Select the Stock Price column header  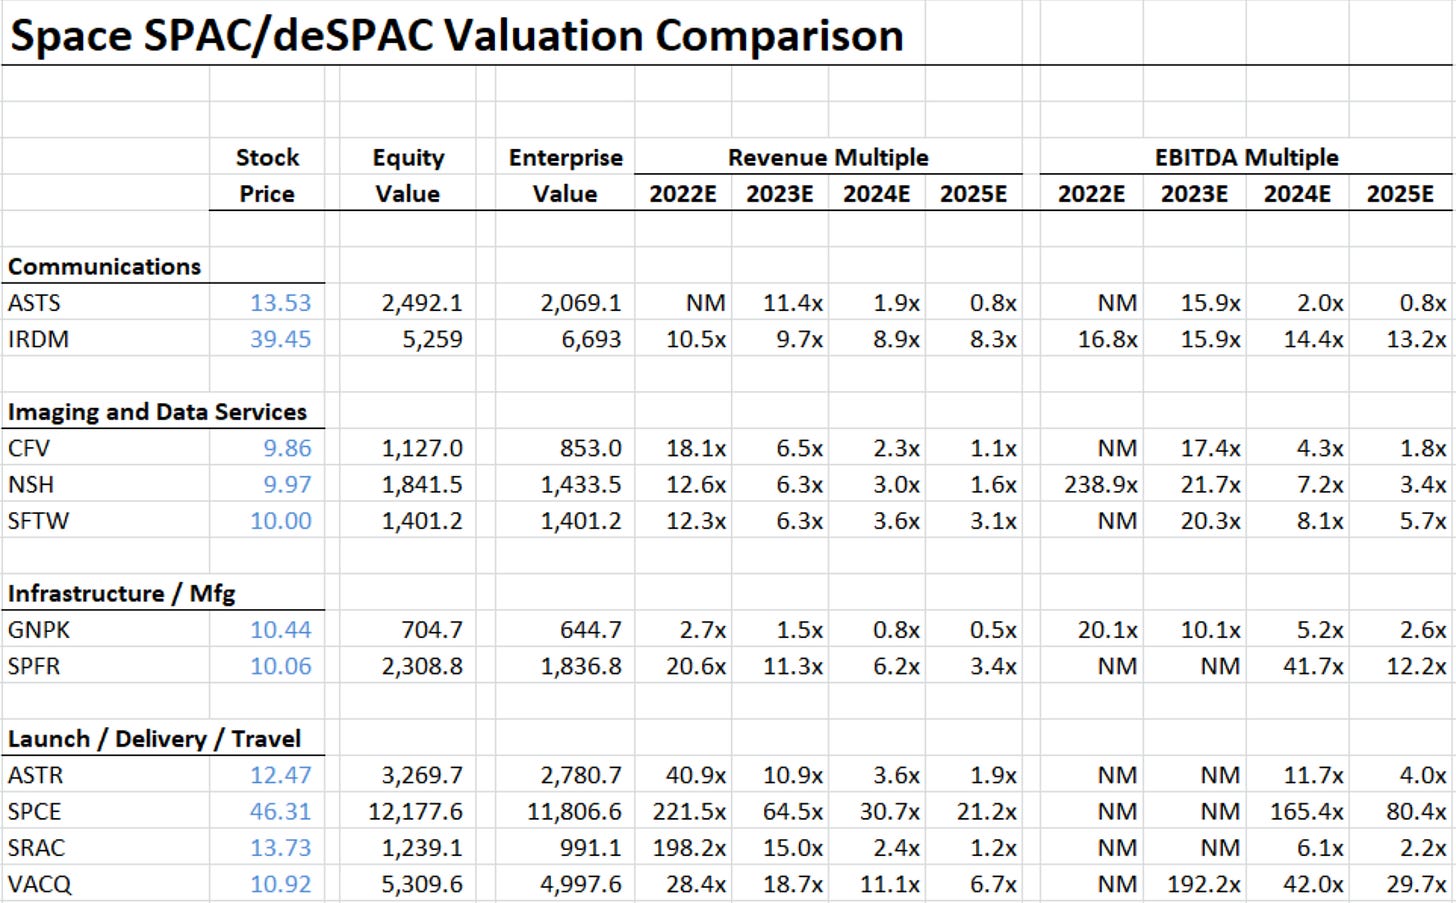point(267,175)
